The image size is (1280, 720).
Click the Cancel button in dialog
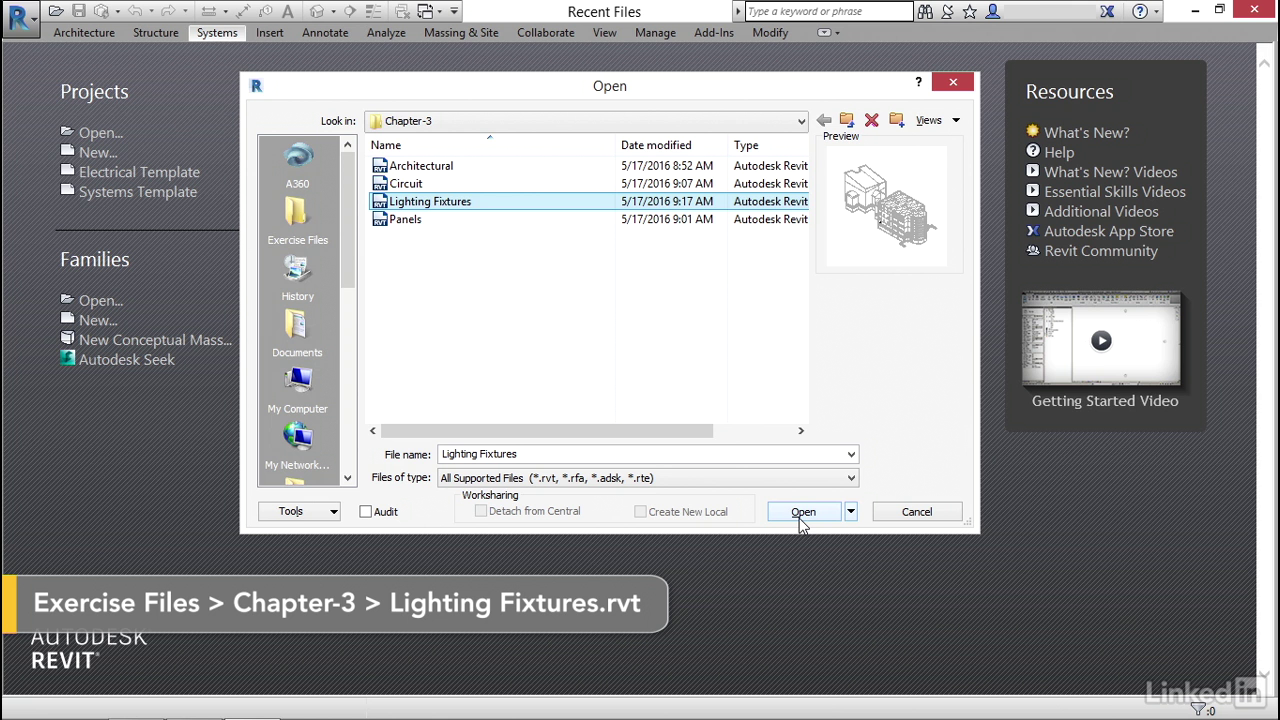tap(917, 512)
